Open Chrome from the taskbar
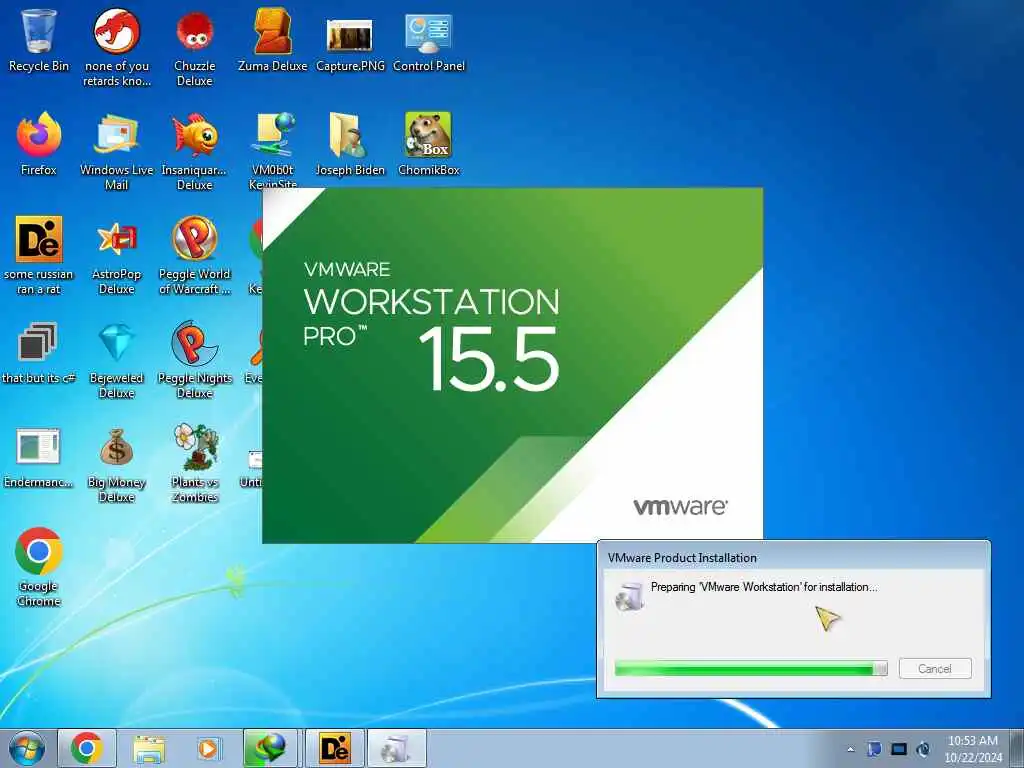The width and height of the screenshot is (1024, 768). click(x=87, y=748)
